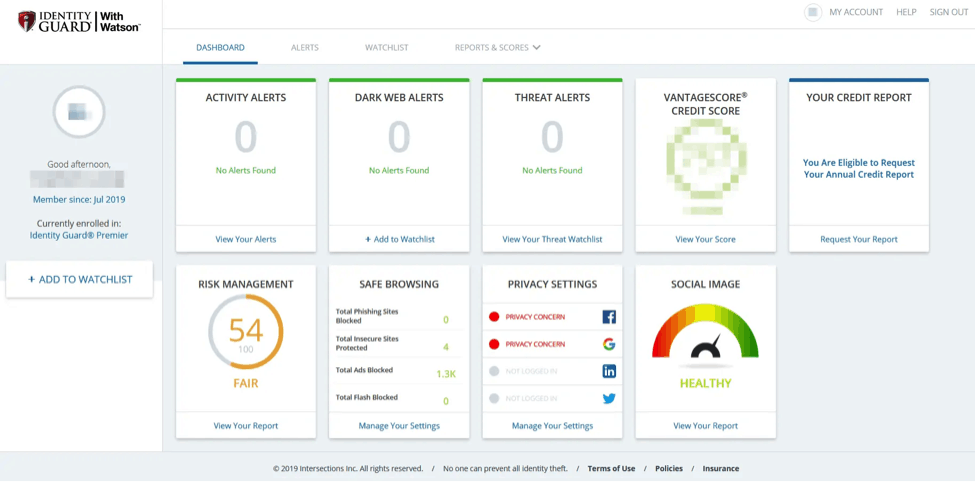Click the grey status dot beside Twitter
The height and width of the screenshot is (482, 975).
point(494,399)
